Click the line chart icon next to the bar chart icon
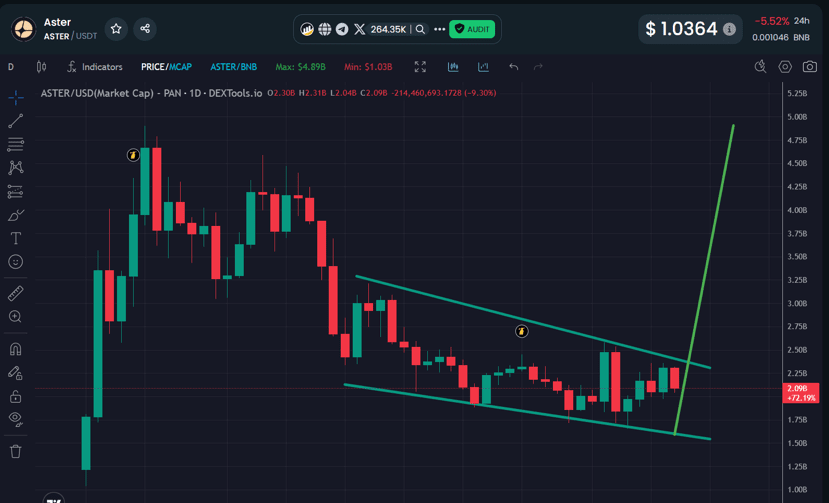 point(483,67)
